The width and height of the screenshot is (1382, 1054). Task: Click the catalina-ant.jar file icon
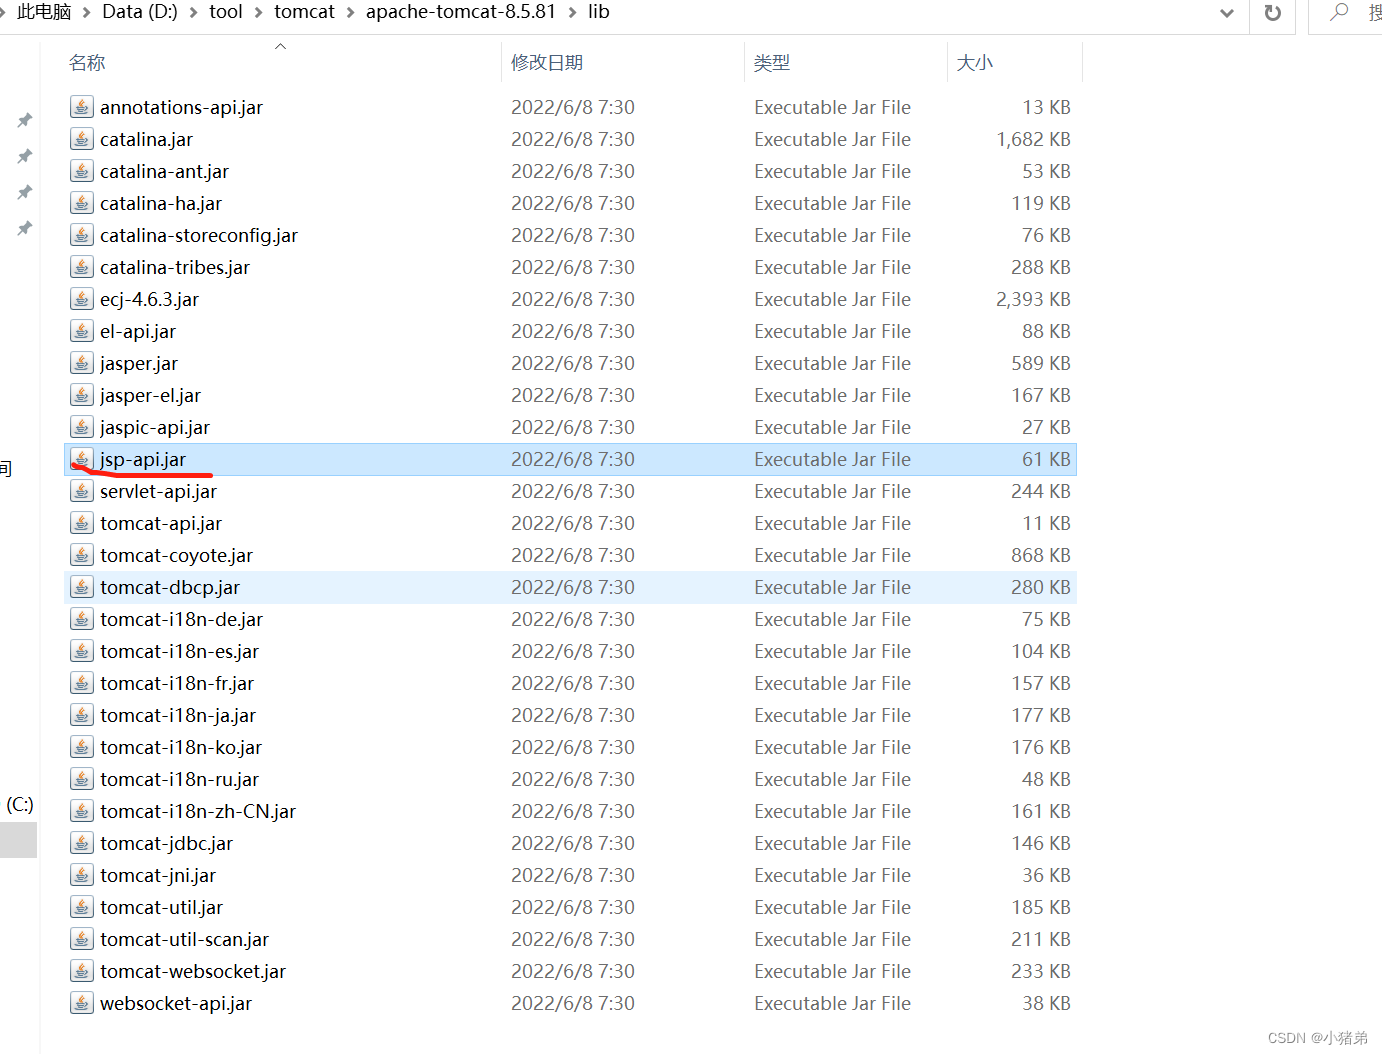[82, 171]
